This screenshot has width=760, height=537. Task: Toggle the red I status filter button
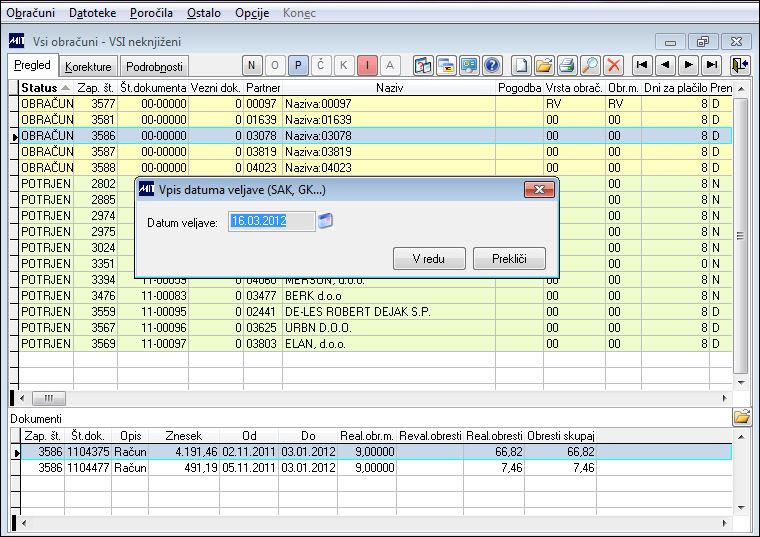(x=367, y=65)
